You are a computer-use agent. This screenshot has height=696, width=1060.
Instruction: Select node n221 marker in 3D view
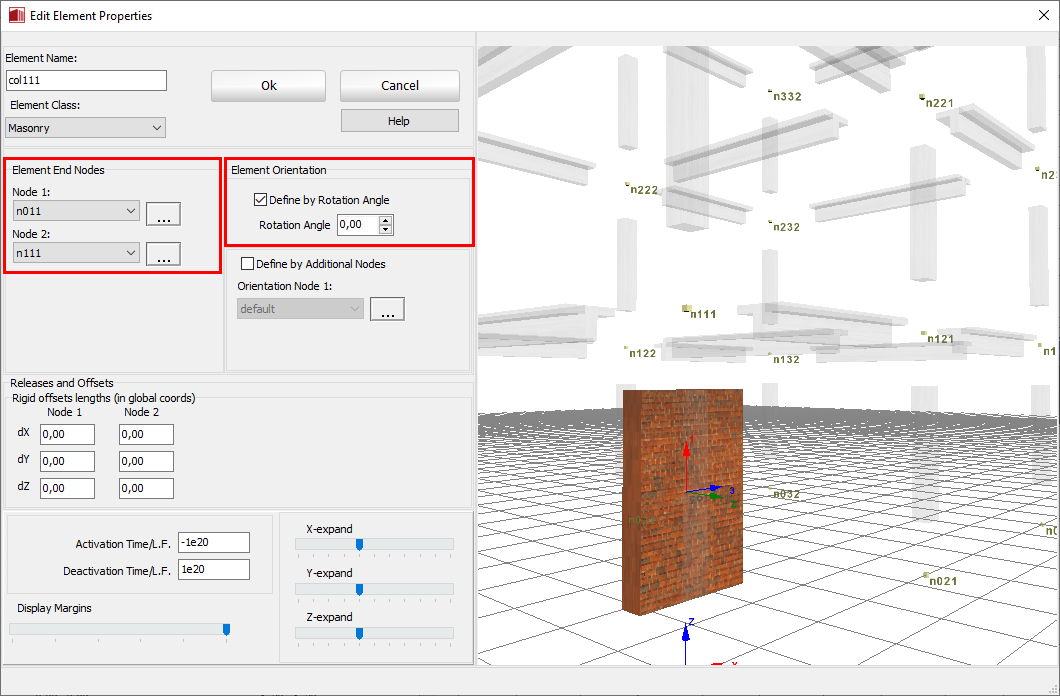coord(922,98)
